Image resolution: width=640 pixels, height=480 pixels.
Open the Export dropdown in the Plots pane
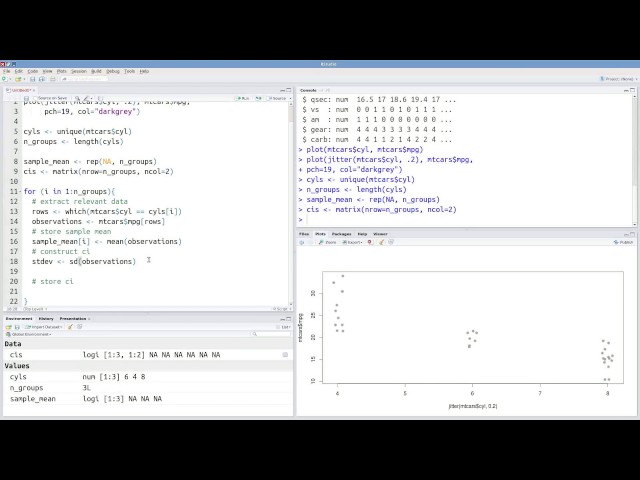pyautogui.click(x=352, y=242)
